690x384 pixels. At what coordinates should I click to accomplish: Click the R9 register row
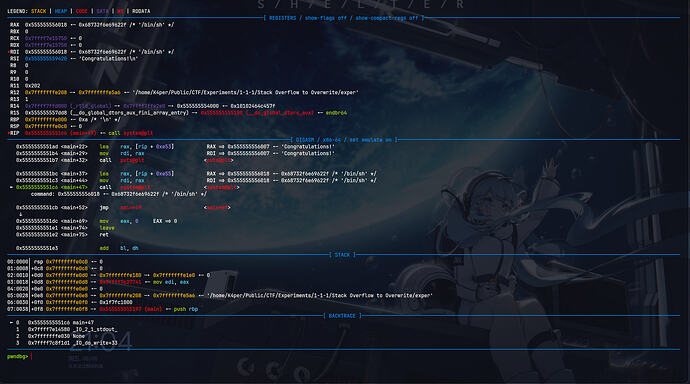pyautogui.click(x=19, y=72)
